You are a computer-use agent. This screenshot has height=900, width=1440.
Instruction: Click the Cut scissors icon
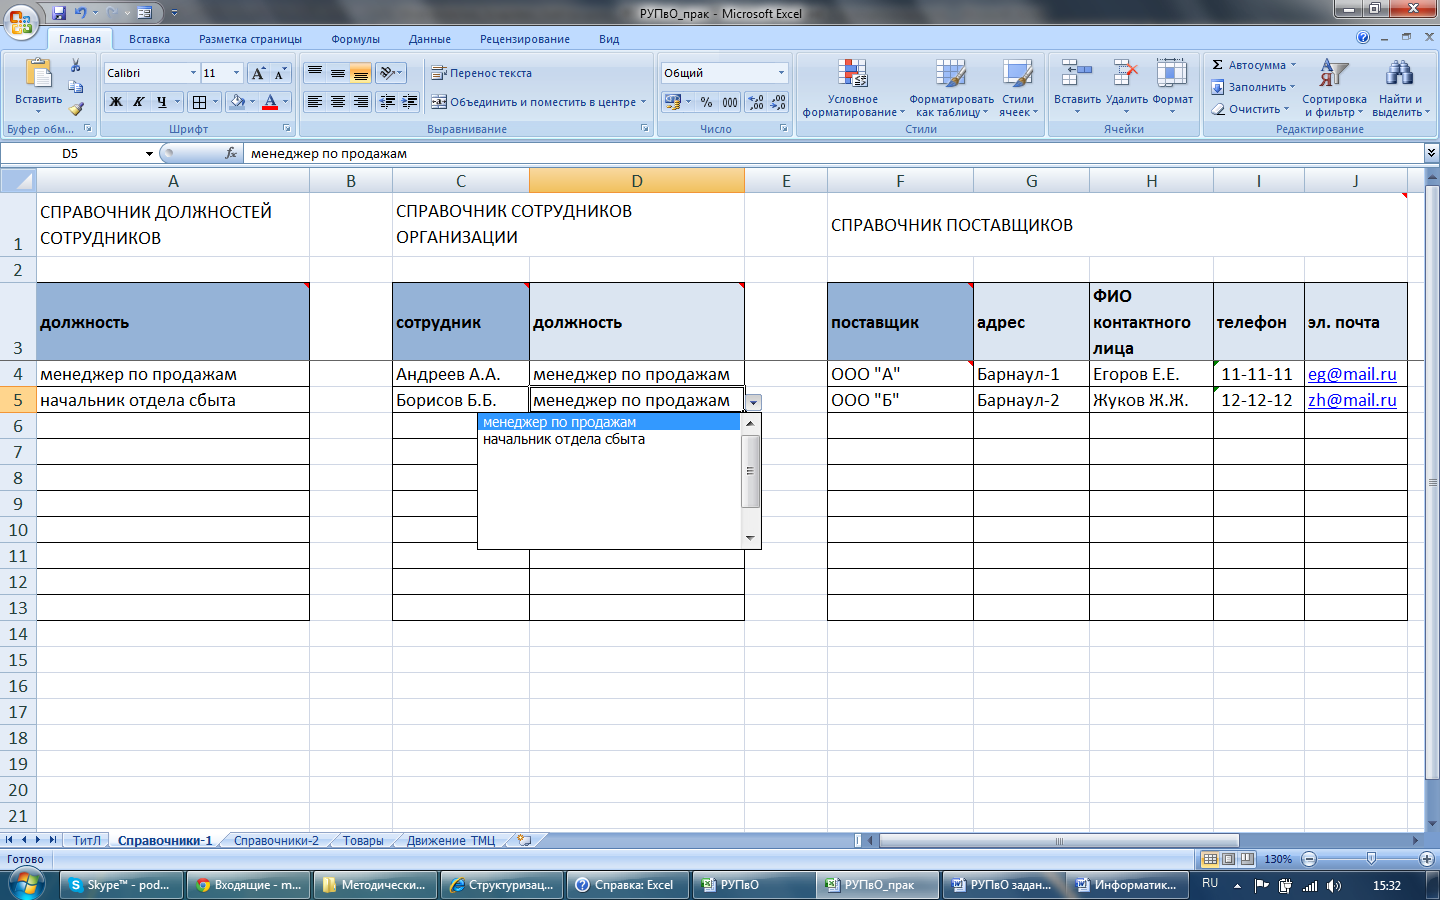pos(75,66)
